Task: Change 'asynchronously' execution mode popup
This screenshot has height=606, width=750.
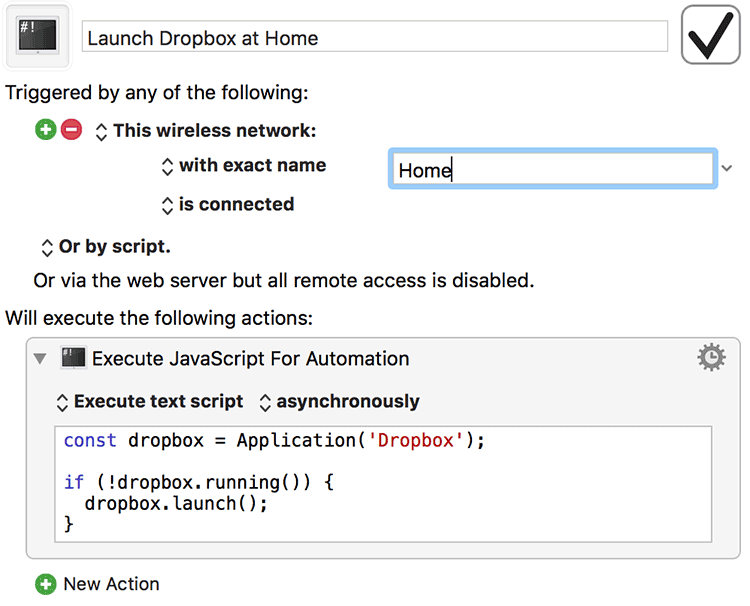Action: [339, 402]
